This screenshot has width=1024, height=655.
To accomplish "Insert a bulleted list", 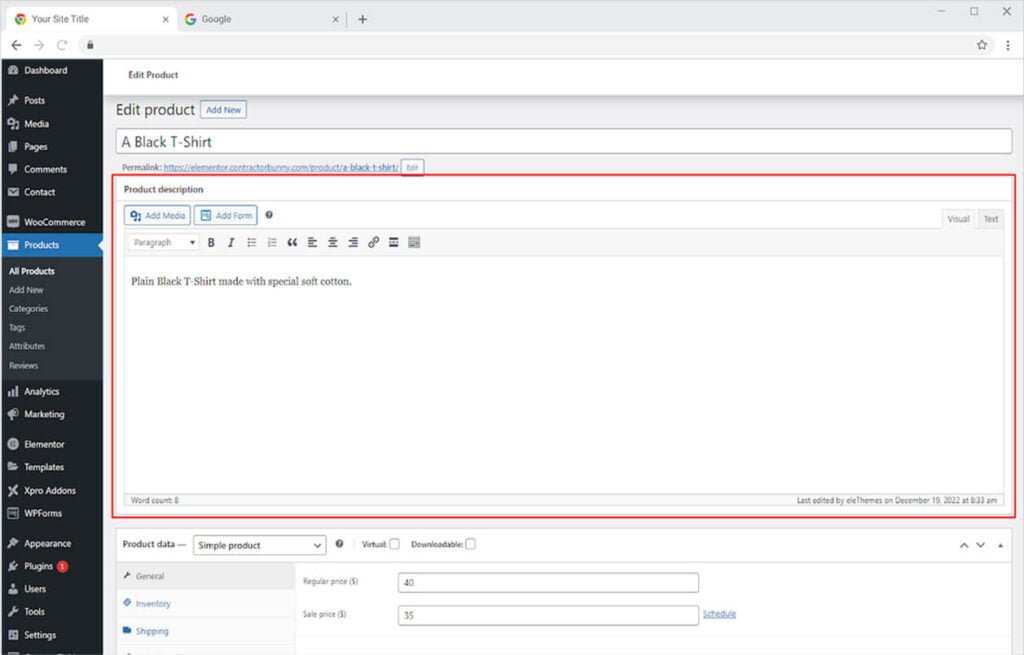I will click(252, 243).
